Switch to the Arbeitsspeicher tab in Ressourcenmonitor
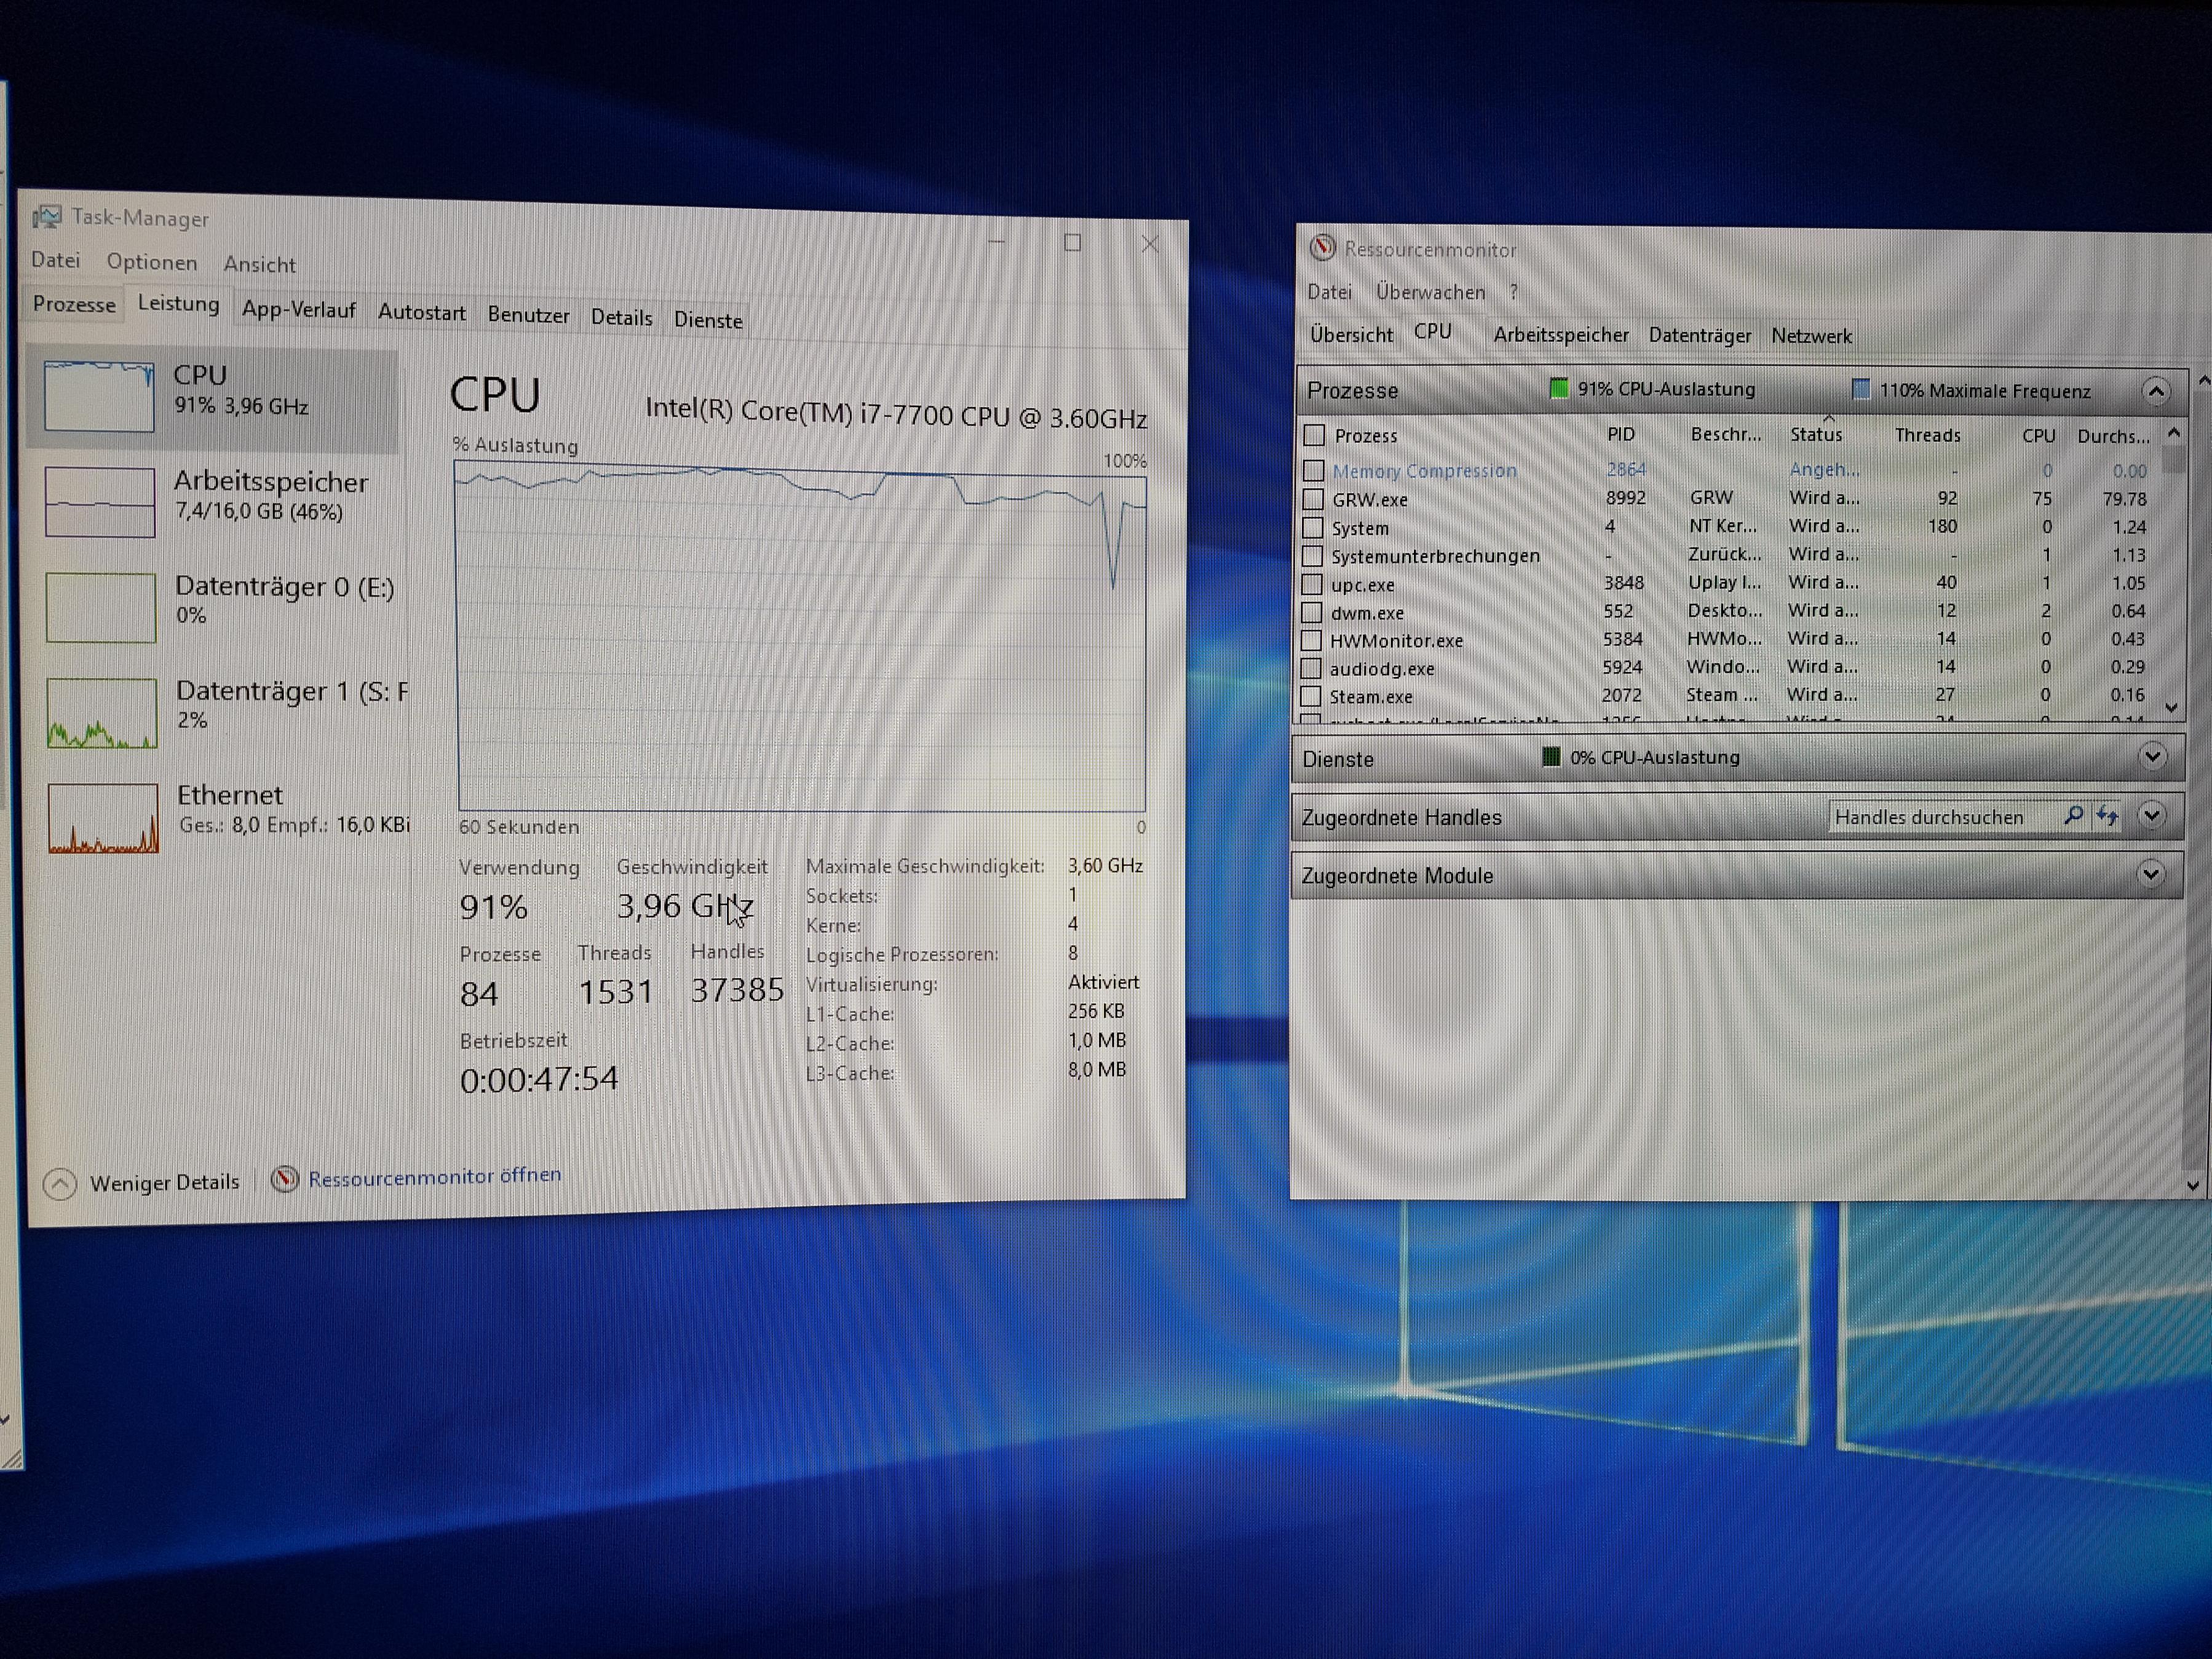Viewport: 2212px width, 1659px height. pyautogui.click(x=1560, y=335)
